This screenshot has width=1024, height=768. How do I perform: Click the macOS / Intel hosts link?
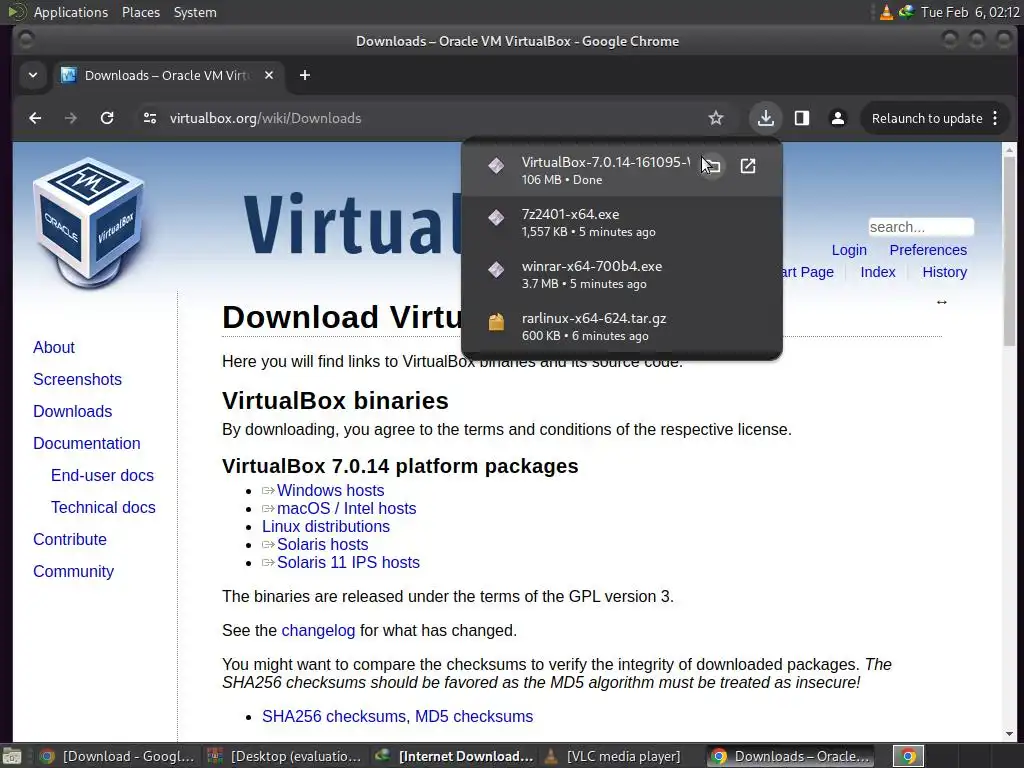point(346,509)
